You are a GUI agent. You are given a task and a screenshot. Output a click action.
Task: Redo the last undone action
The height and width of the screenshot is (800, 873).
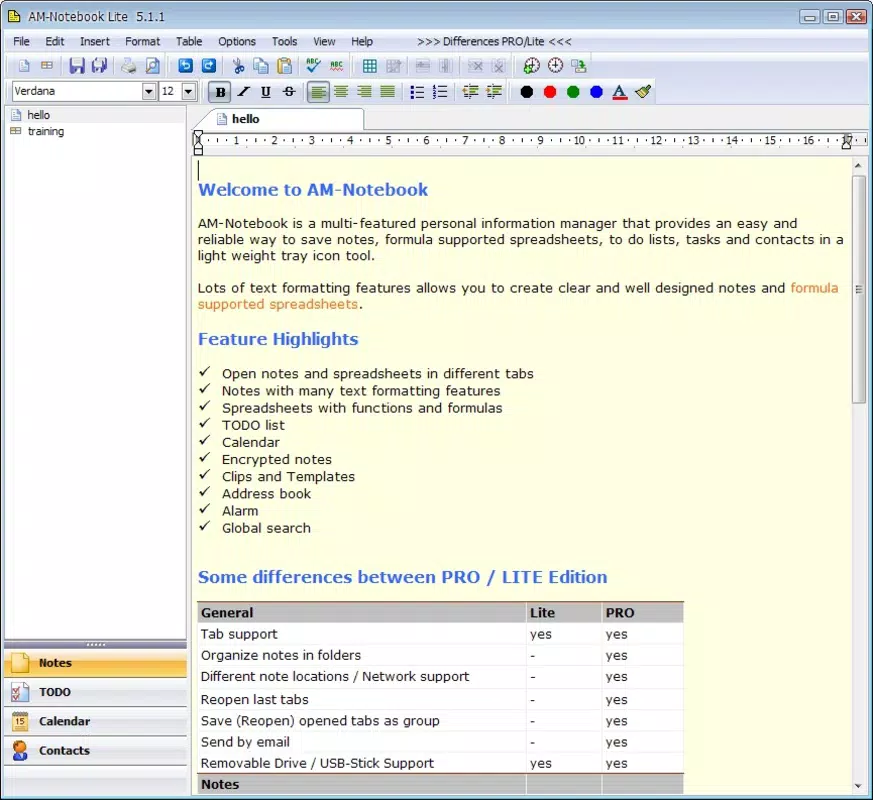click(x=209, y=66)
